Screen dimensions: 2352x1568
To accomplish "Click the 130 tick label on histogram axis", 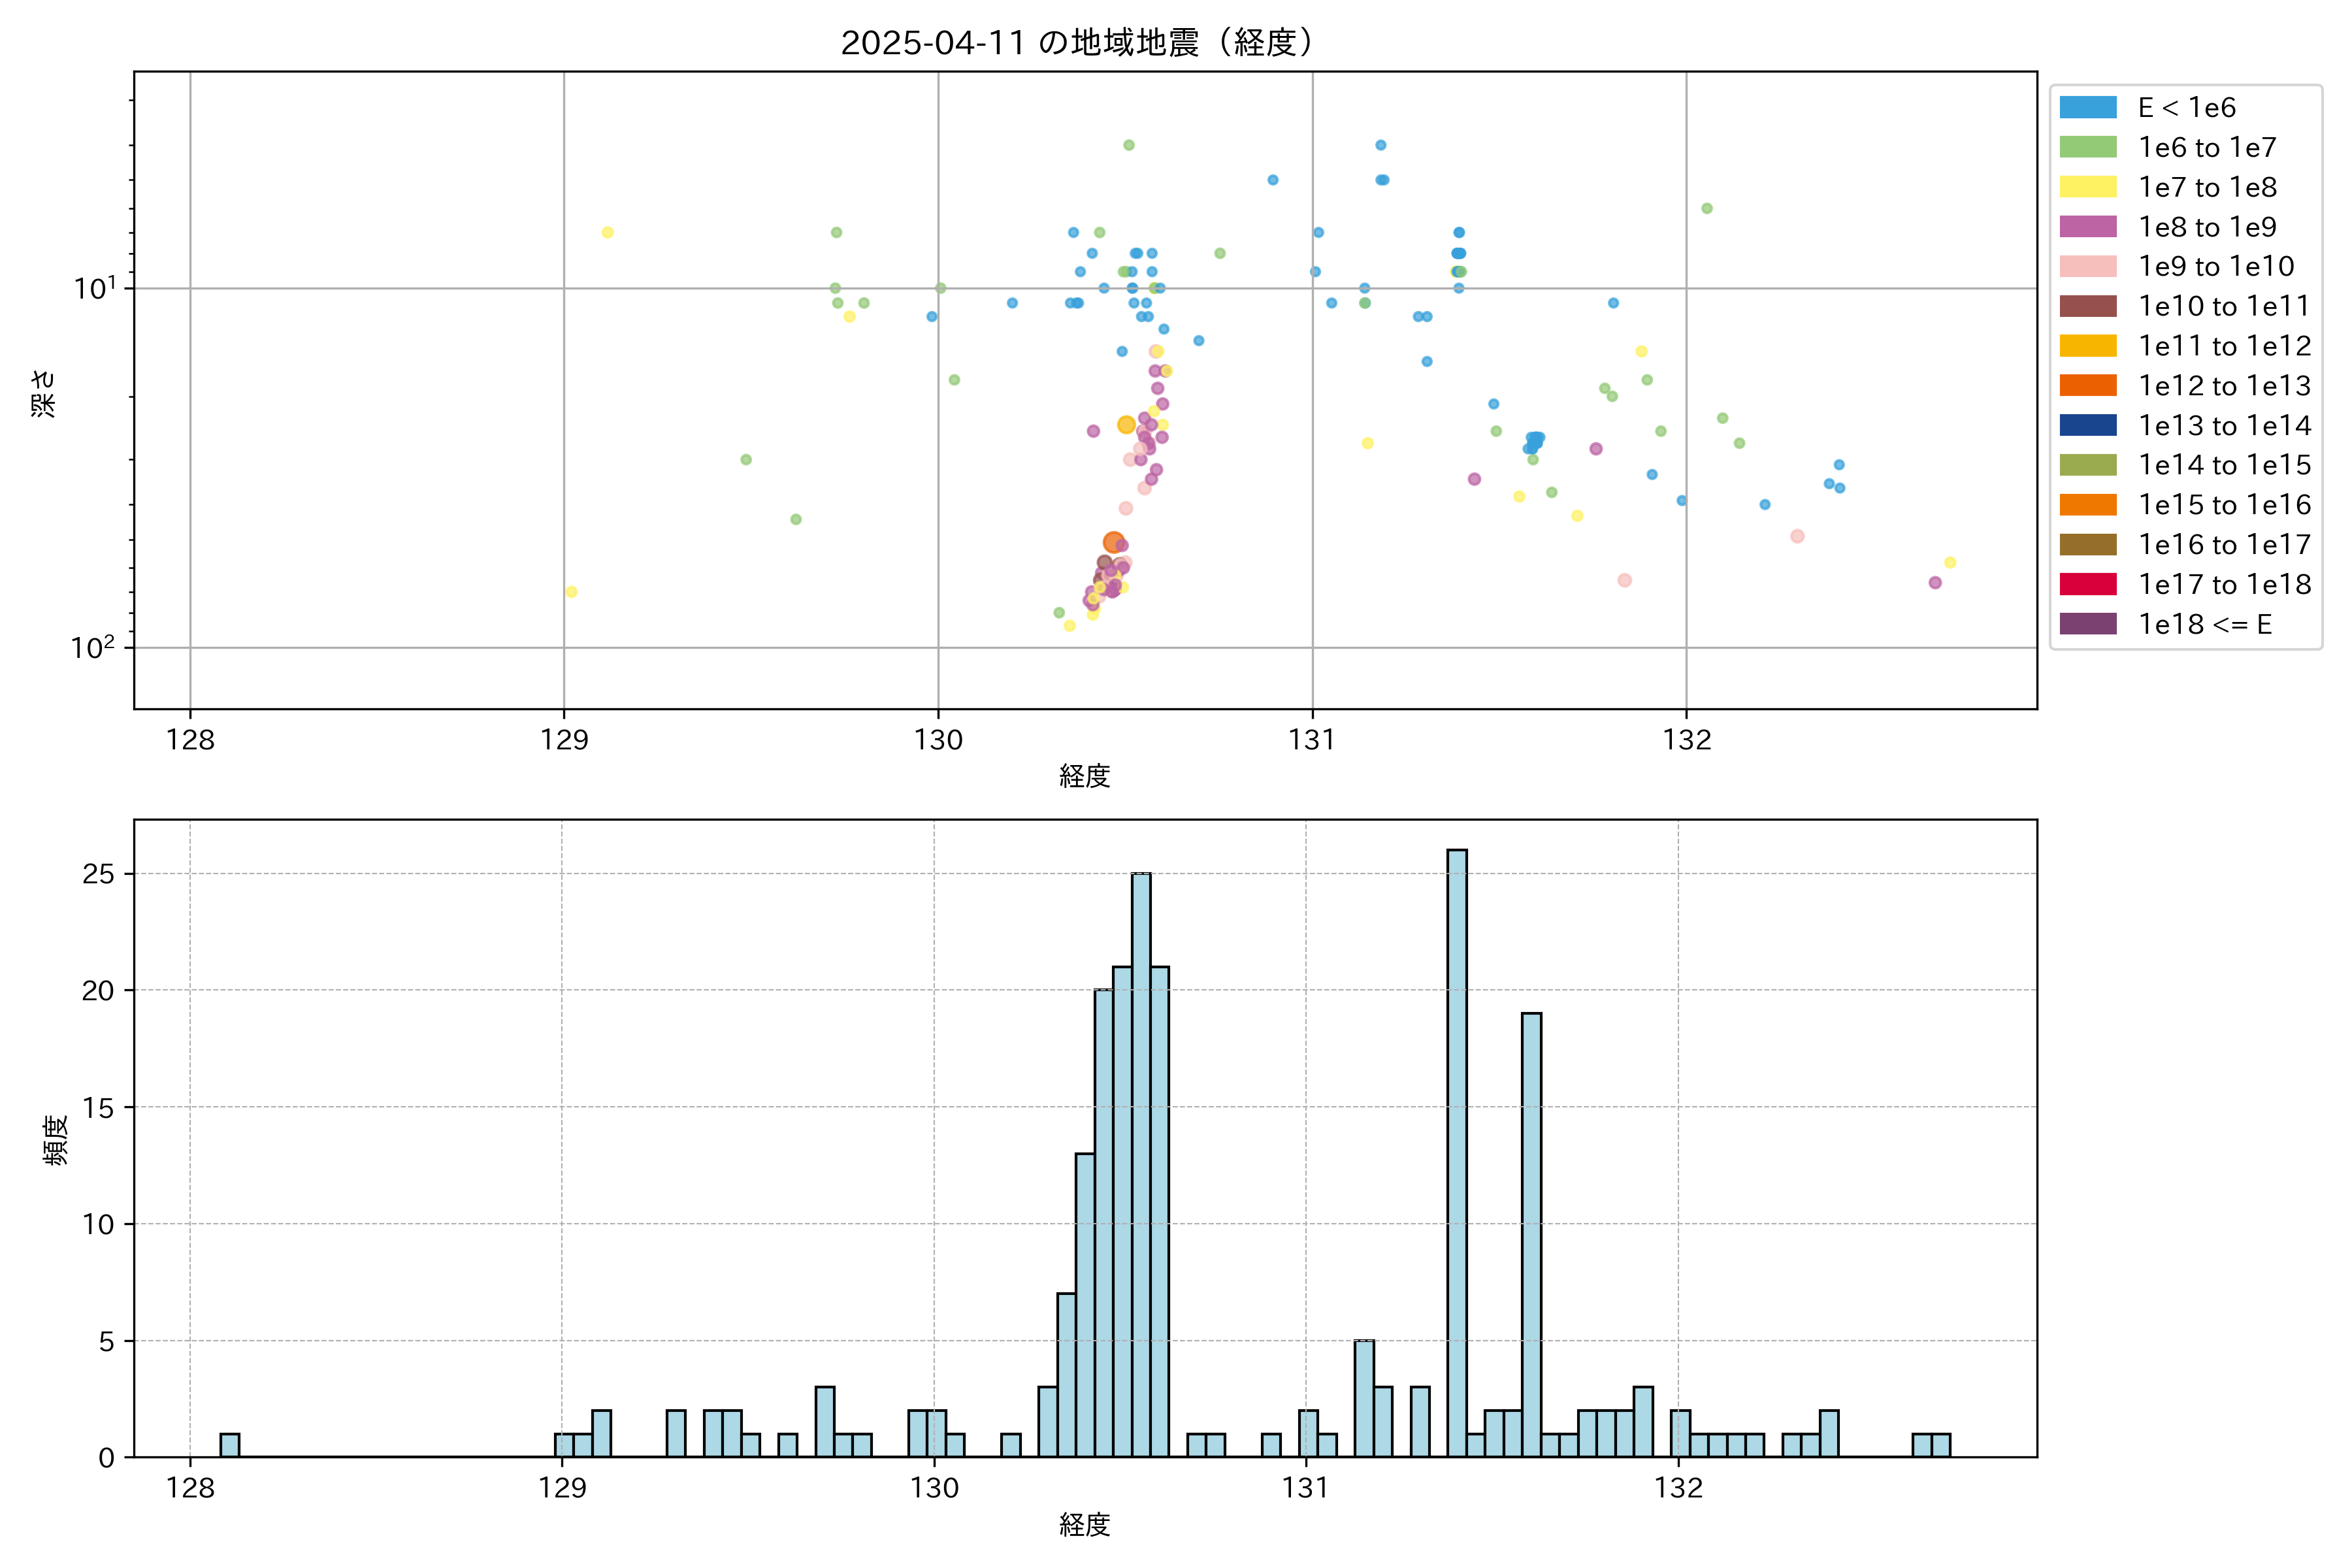I will tap(934, 1488).
